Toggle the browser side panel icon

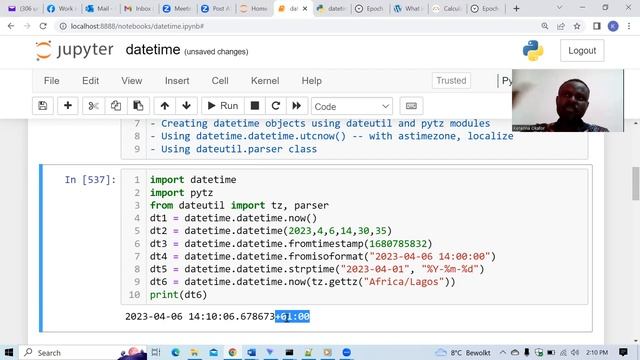pyautogui.click(x=597, y=26)
